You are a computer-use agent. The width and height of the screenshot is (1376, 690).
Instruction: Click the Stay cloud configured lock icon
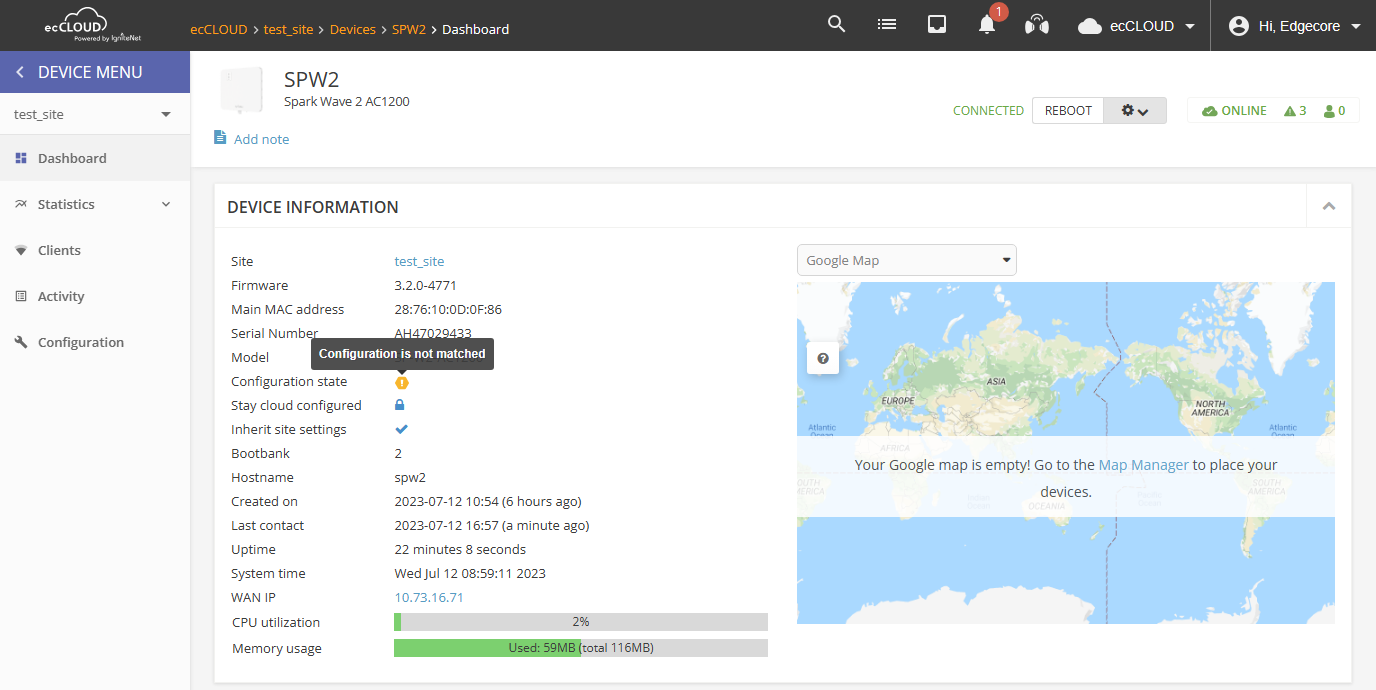coord(400,405)
